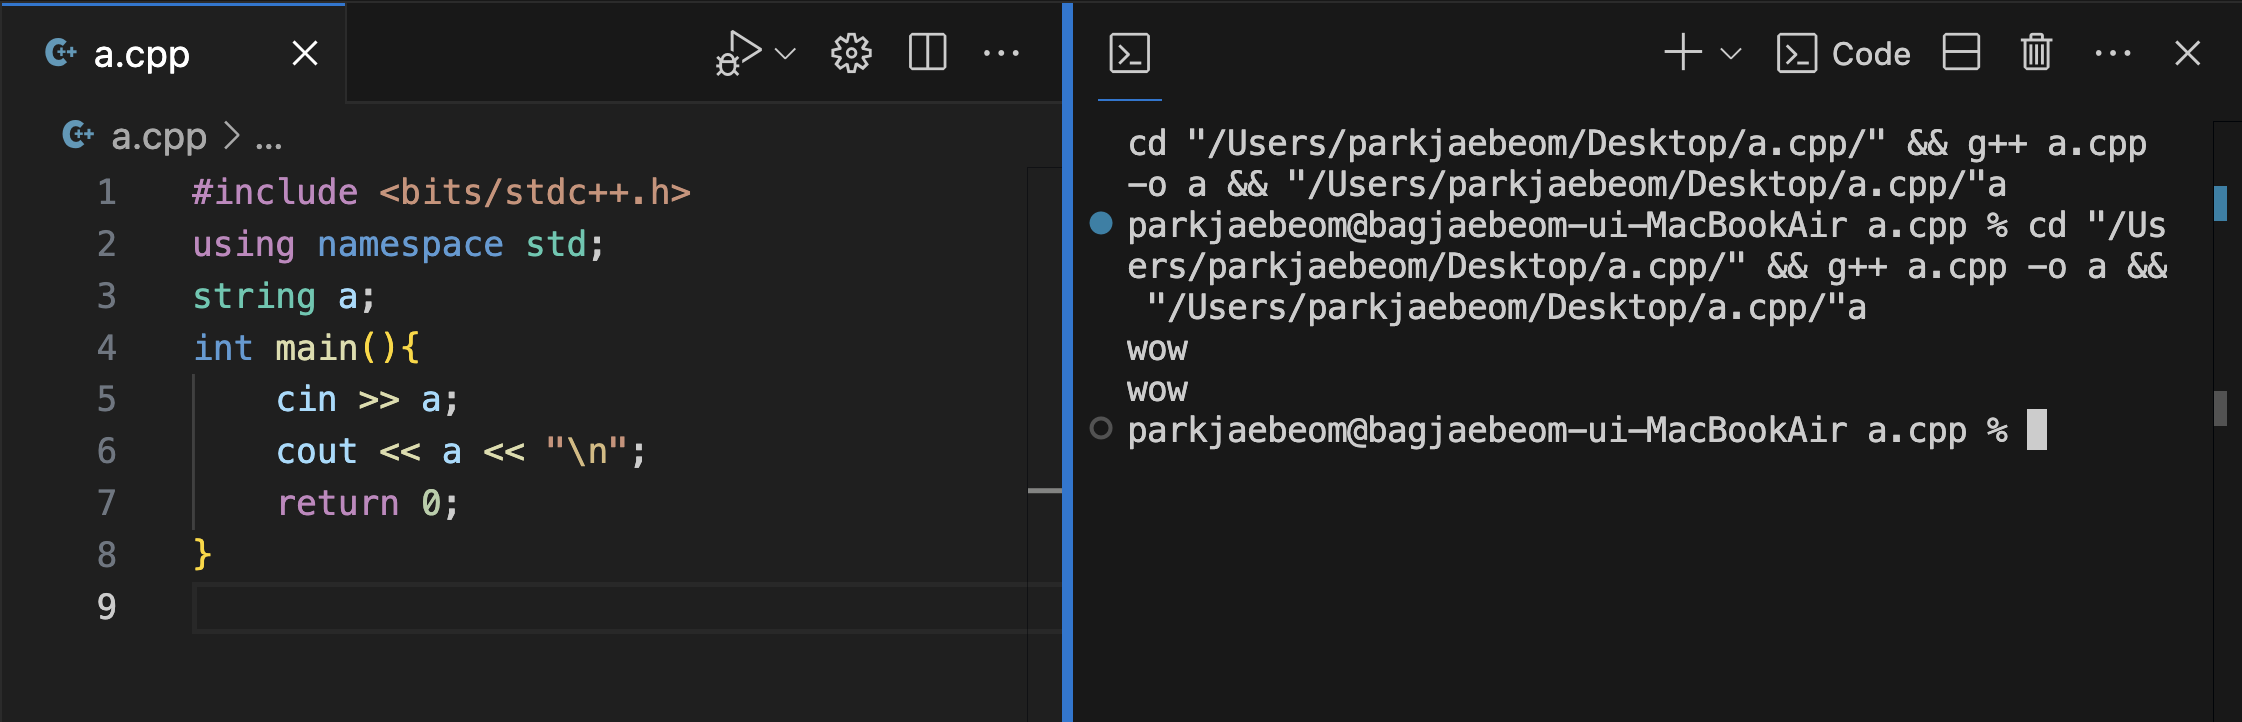Click the Debug/Run C++ file play icon

pos(738,53)
